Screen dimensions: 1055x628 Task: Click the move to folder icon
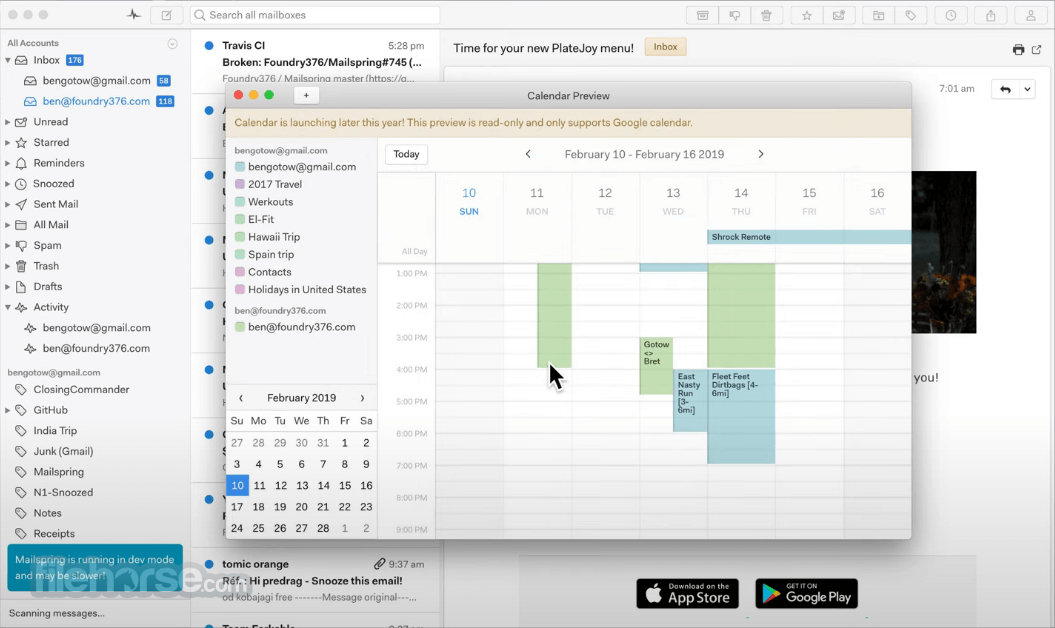pyautogui.click(x=879, y=15)
